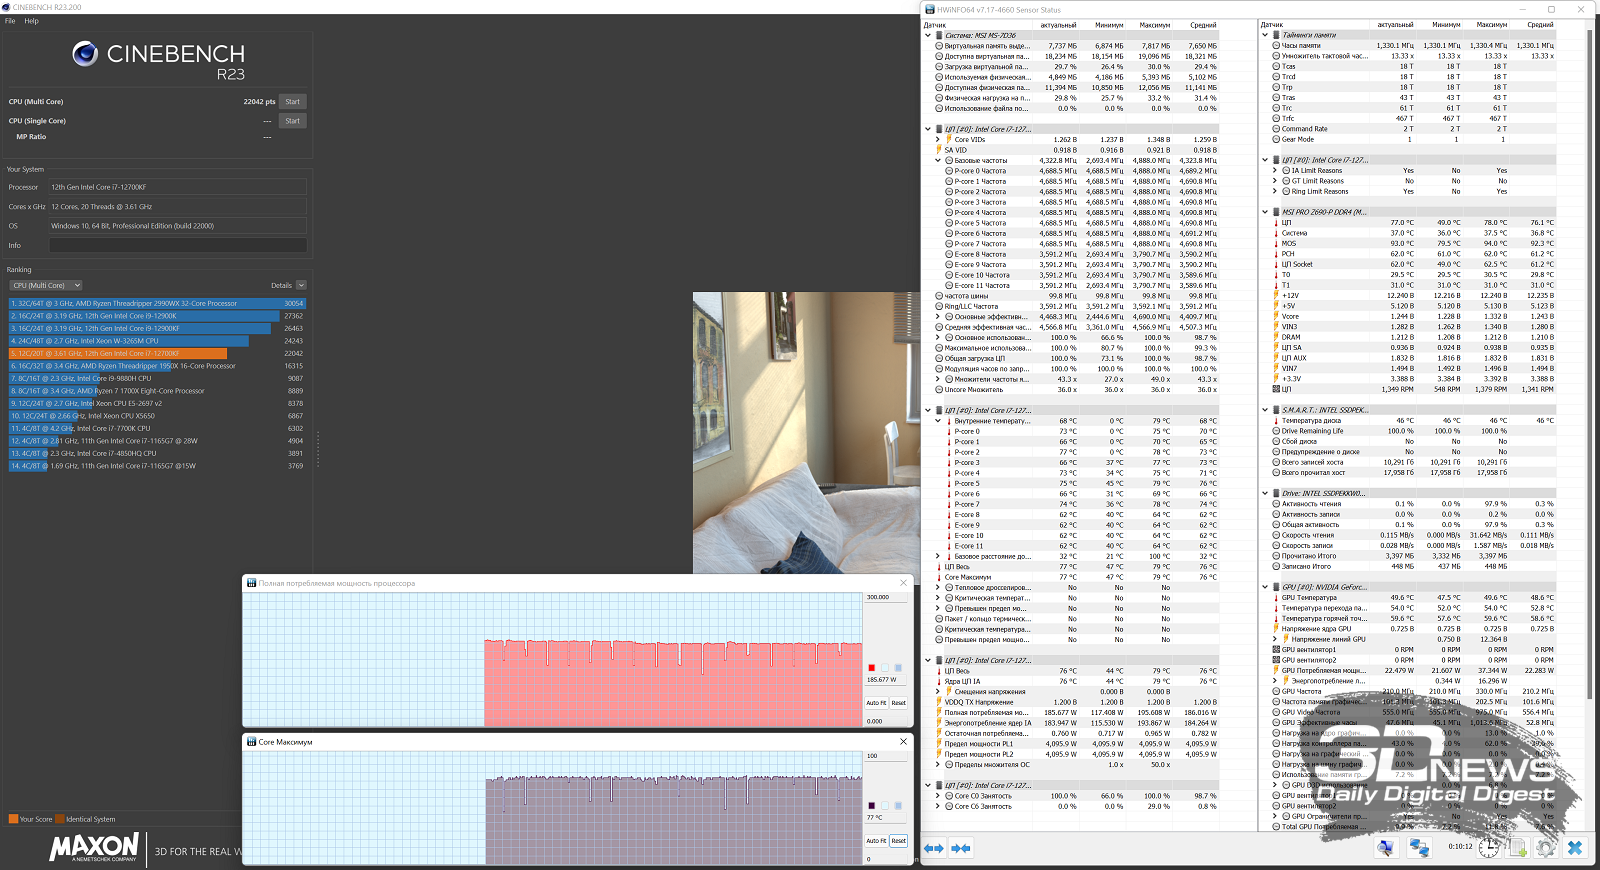The image size is (1600, 870).
Task: Open the CPU (Multi Core) ranking dropdown
Action: tap(46, 285)
